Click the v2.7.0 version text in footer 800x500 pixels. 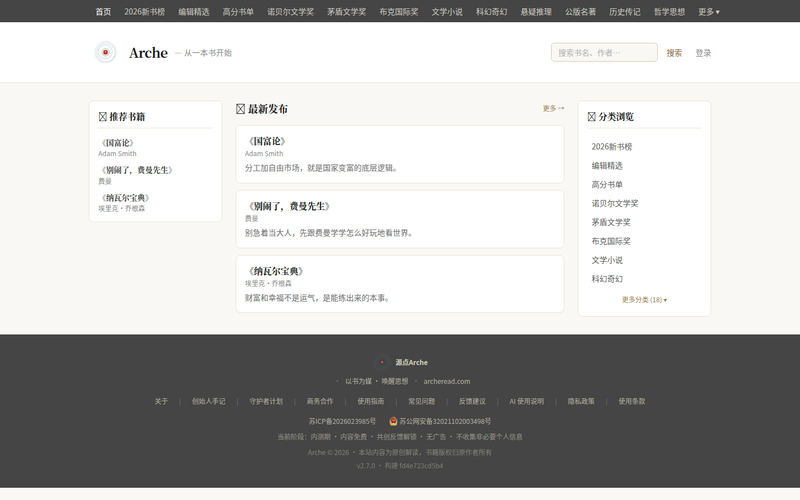click(366, 466)
